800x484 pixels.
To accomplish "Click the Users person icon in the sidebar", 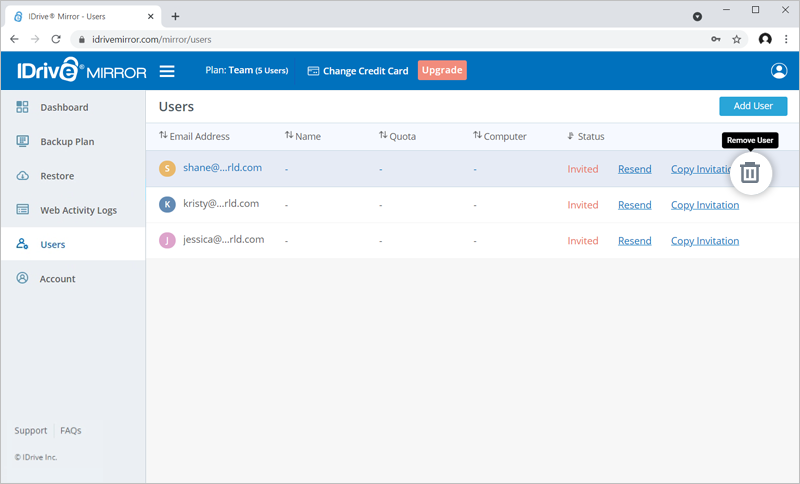I will coord(22,243).
